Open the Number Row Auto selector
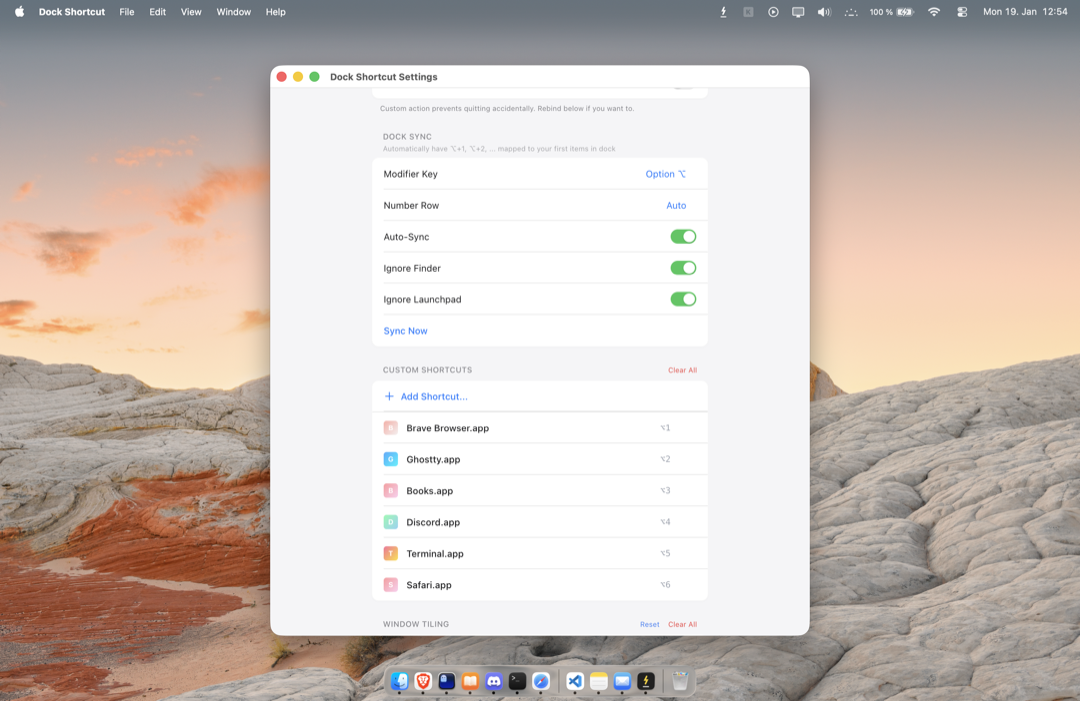This screenshot has width=1080, height=701. tap(676, 205)
